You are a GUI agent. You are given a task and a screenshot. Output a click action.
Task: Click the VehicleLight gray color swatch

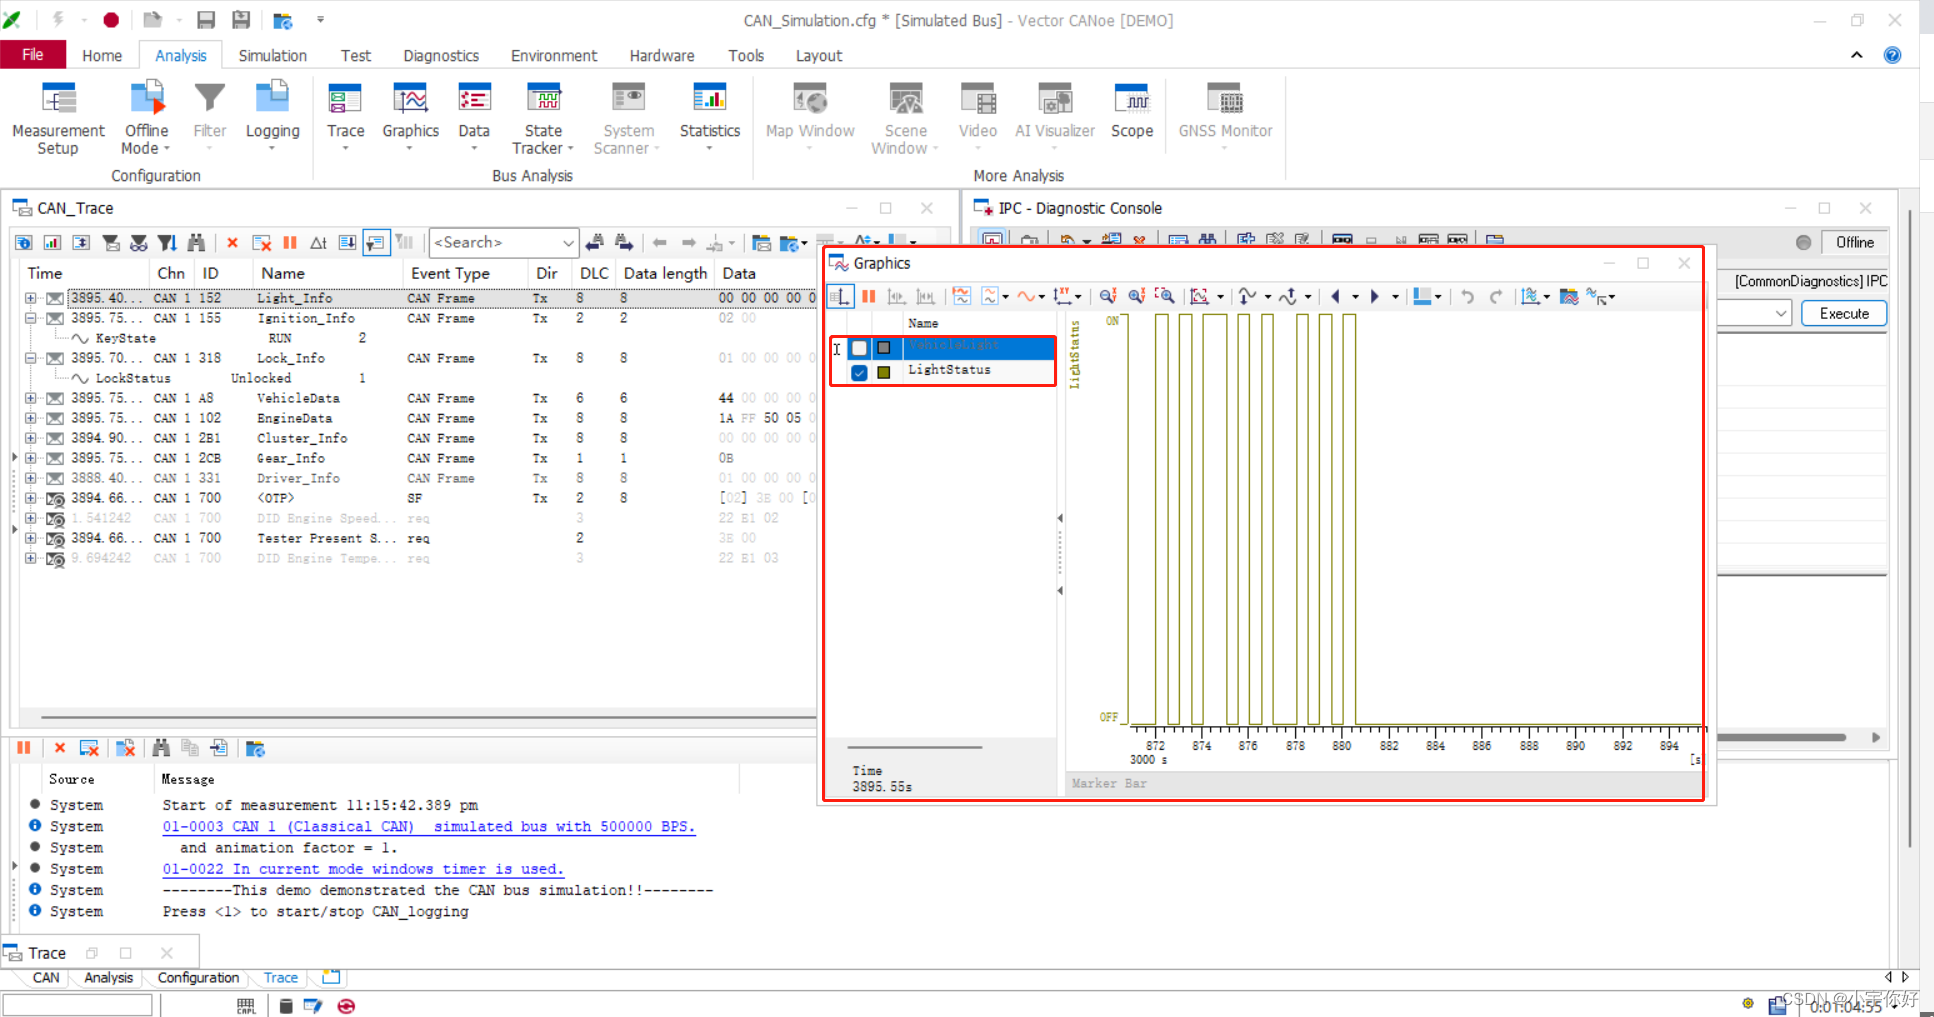(884, 348)
